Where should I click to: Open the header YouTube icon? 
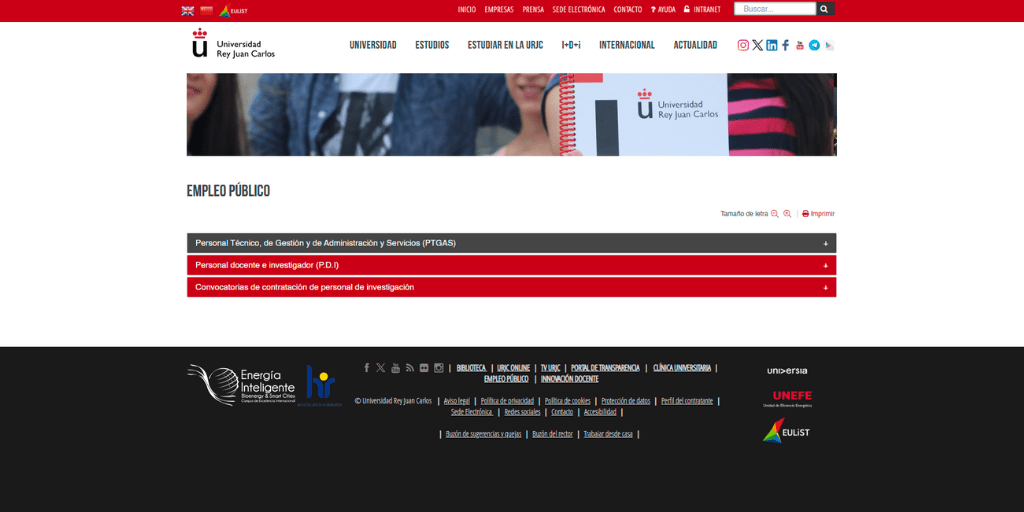tap(800, 45)
